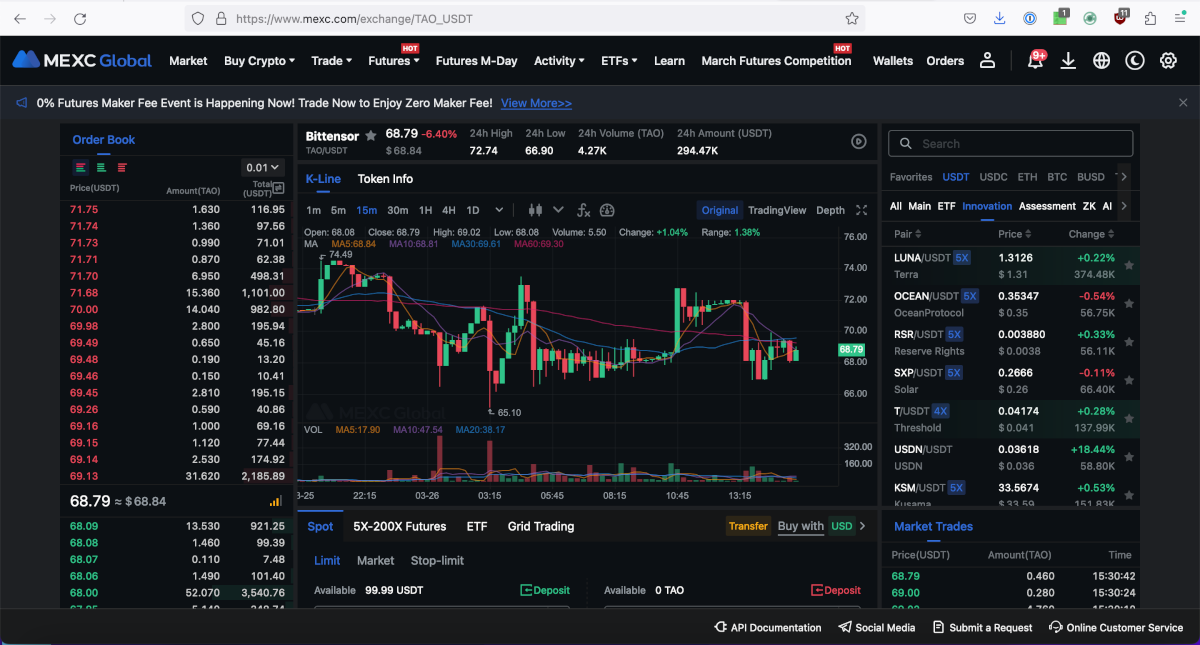Expand the chart to fullscreen

(x=863, y=210)
